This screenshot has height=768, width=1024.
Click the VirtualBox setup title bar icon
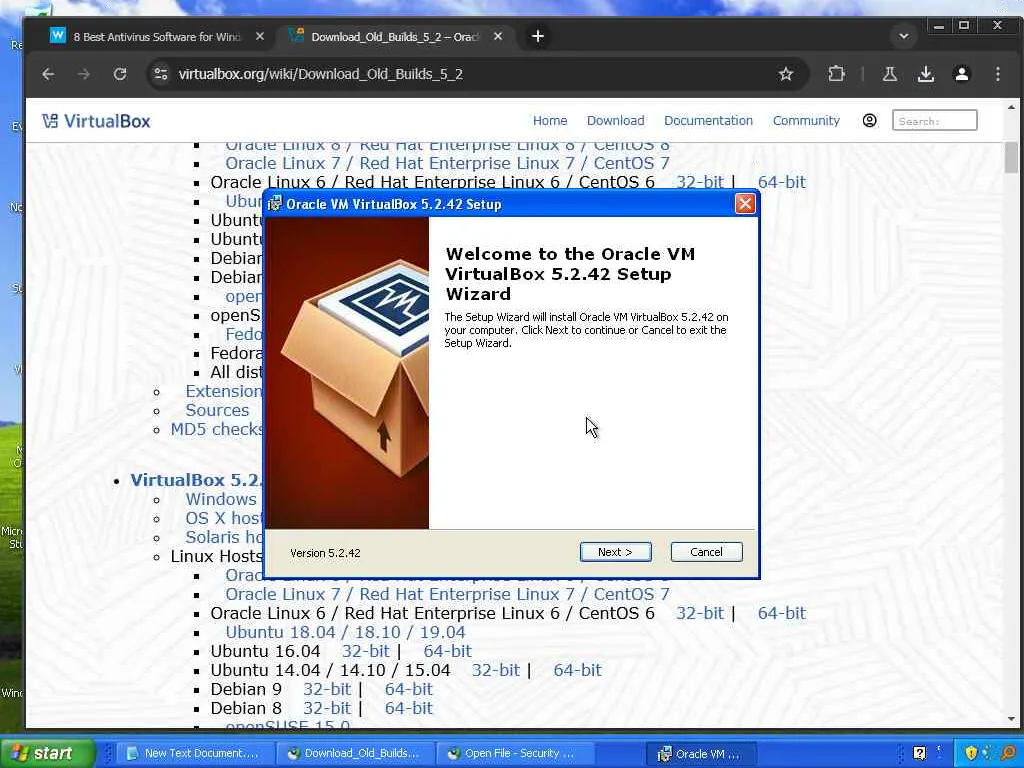275,204
